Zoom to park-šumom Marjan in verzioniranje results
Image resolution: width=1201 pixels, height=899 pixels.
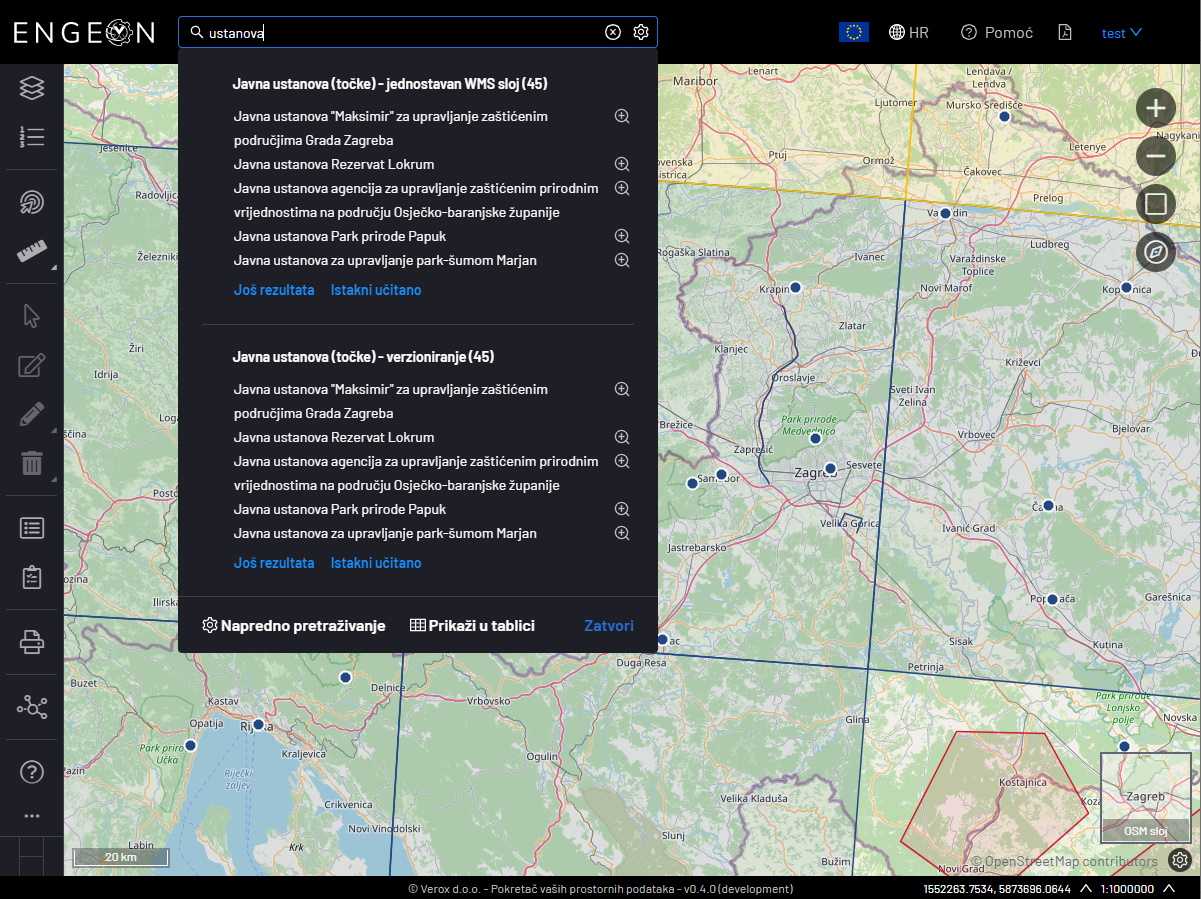[x=621, y=533]
